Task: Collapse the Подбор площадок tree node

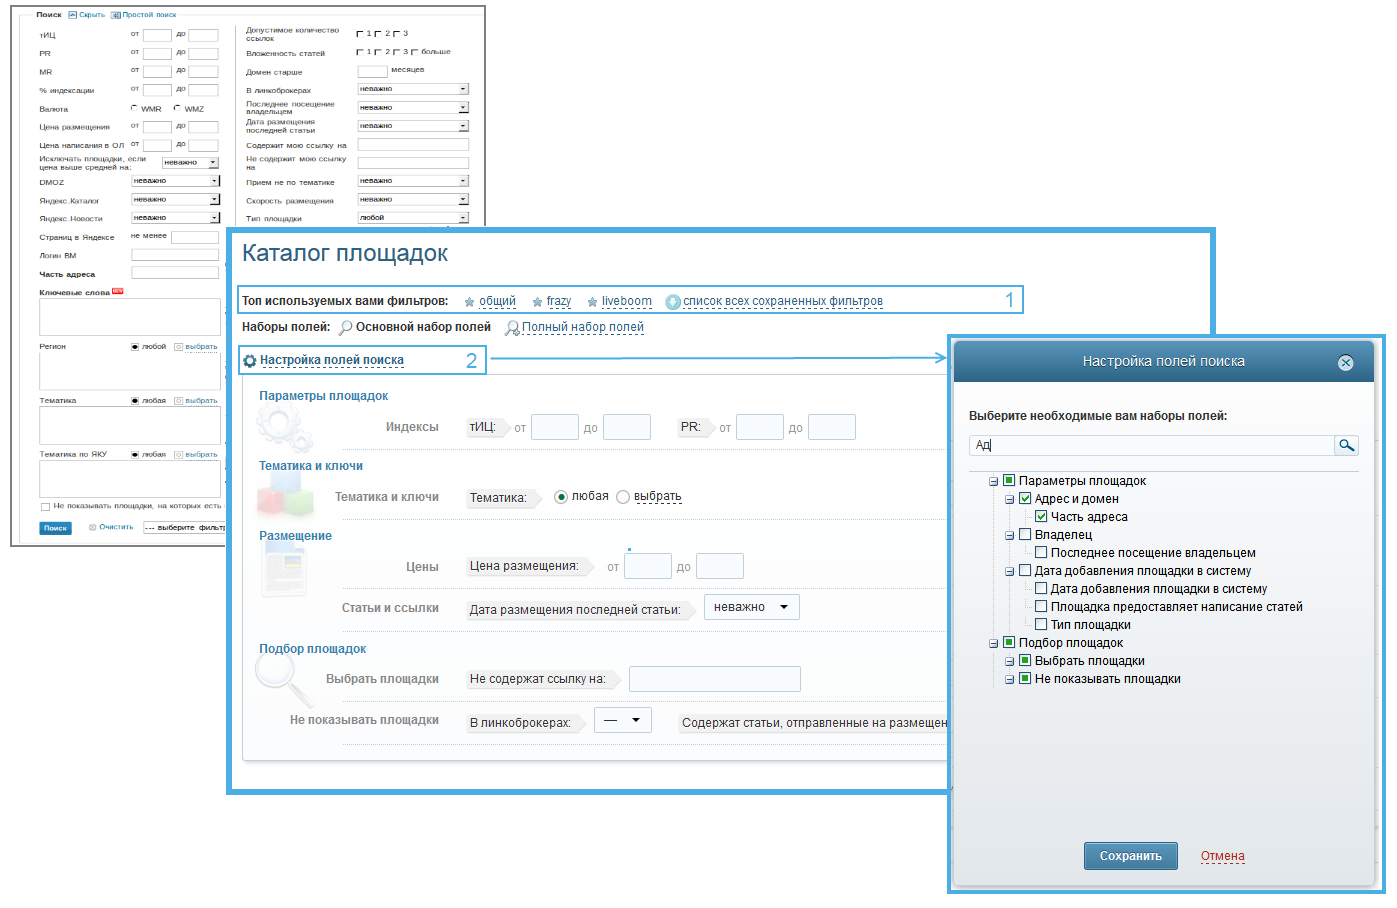Action: [x=993, y=644]
